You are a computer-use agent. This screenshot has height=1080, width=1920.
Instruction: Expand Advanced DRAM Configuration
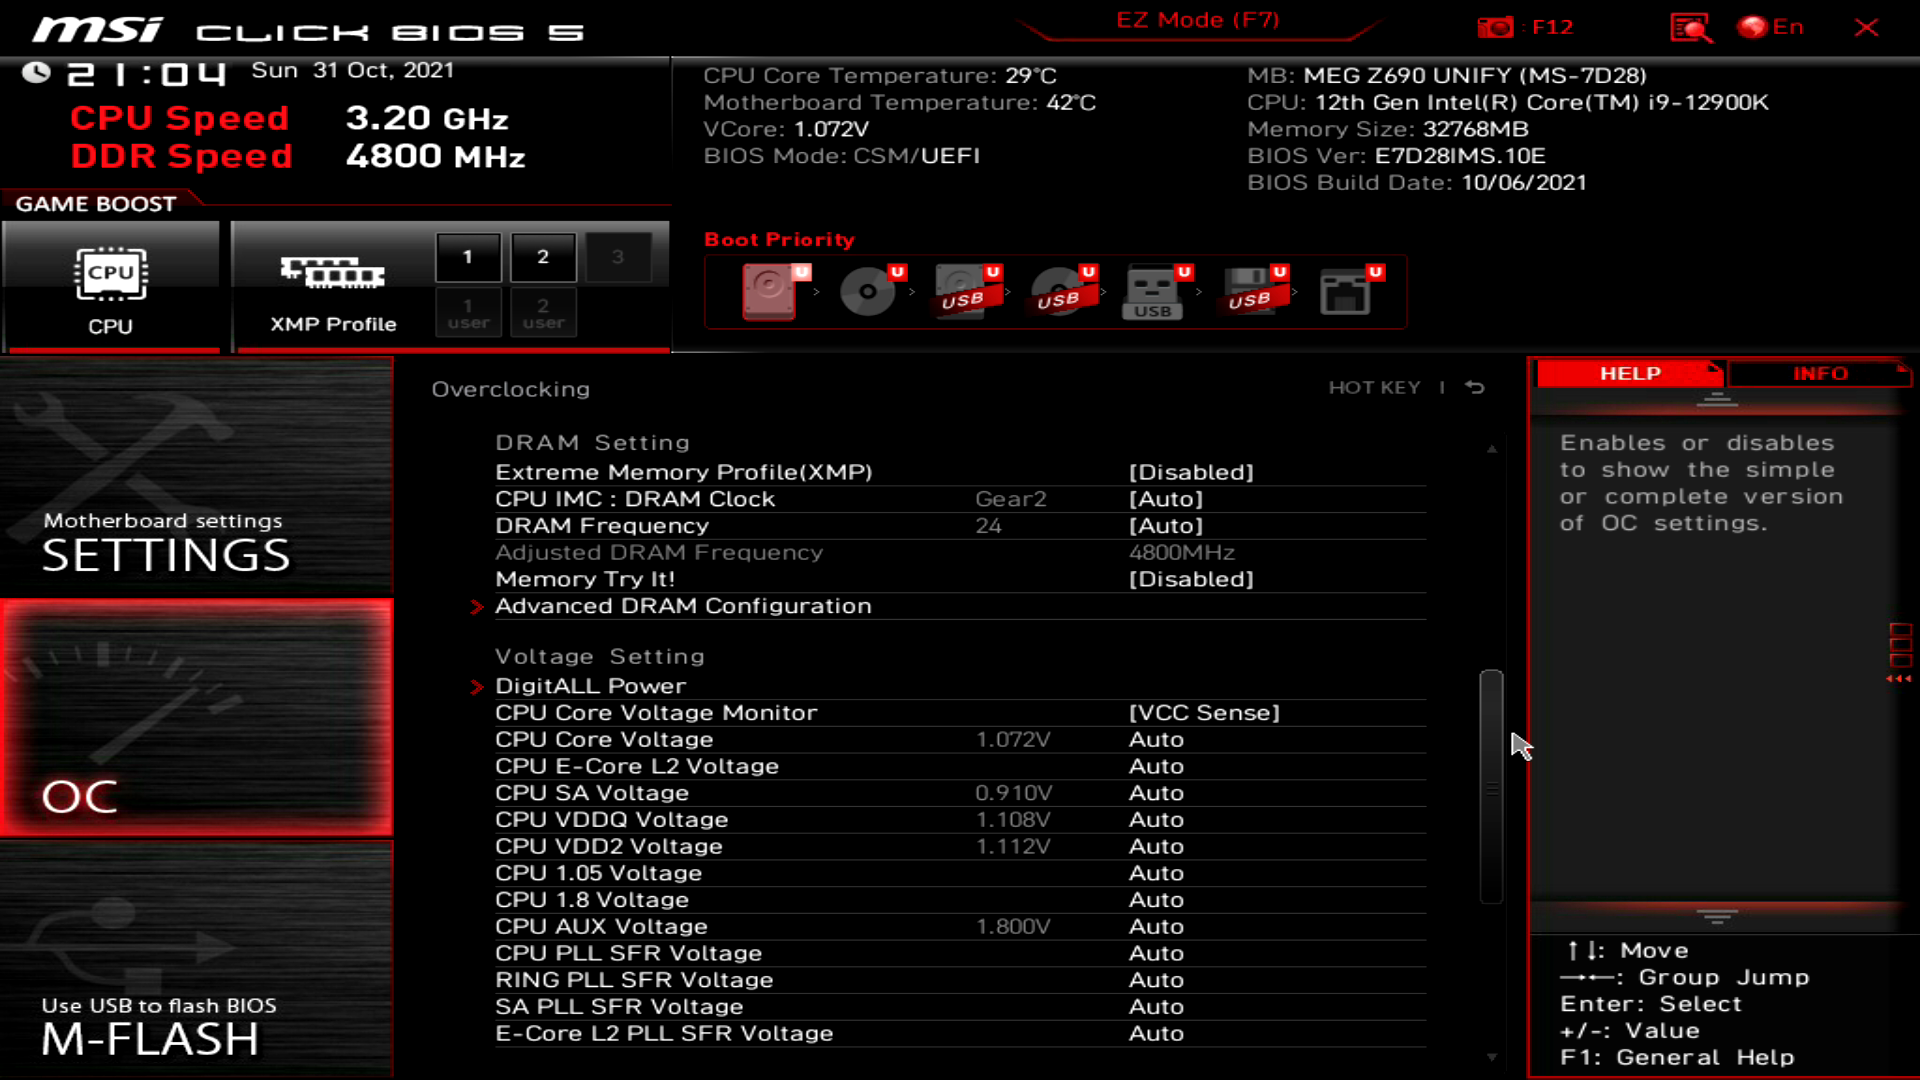683,606
